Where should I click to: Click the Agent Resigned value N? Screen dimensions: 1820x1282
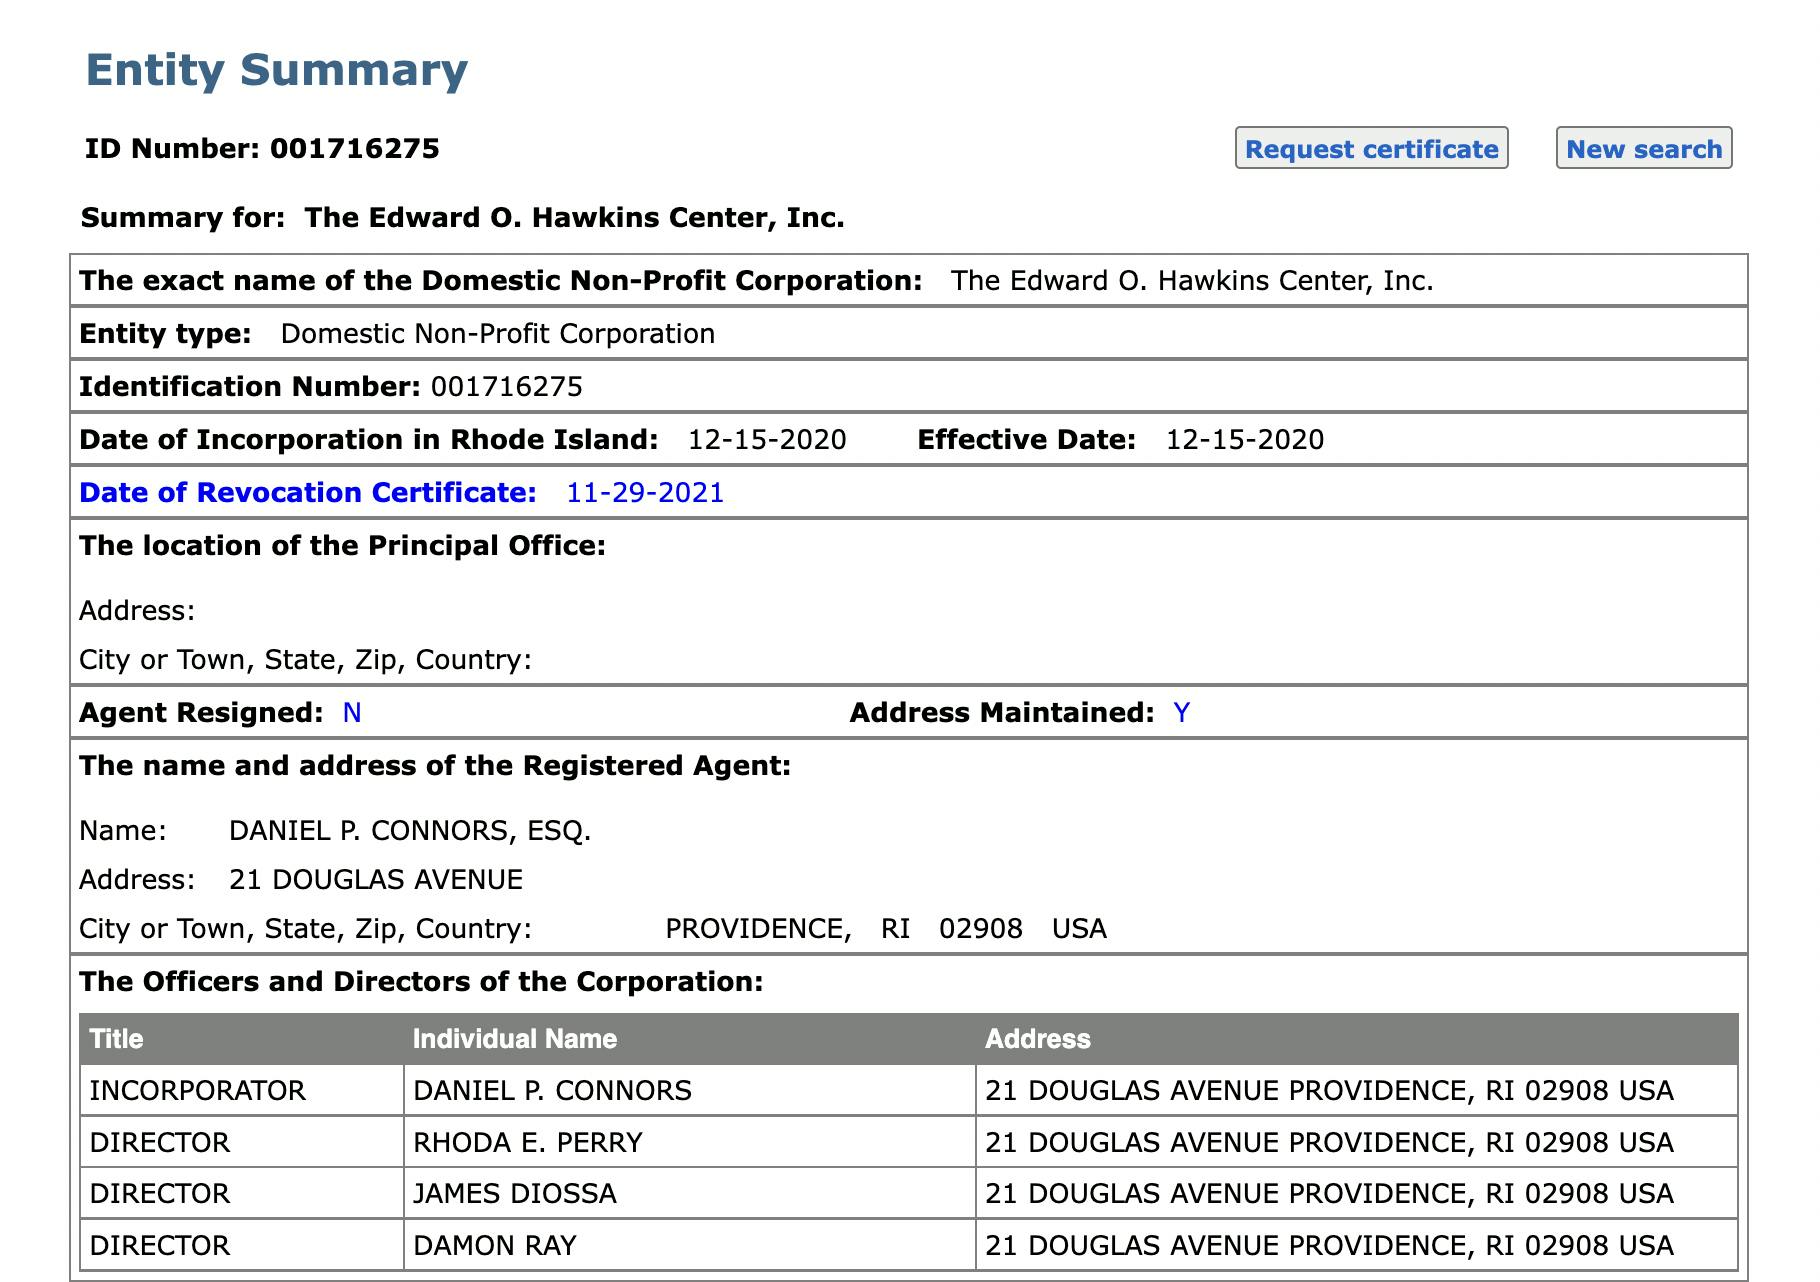point(352,713)
